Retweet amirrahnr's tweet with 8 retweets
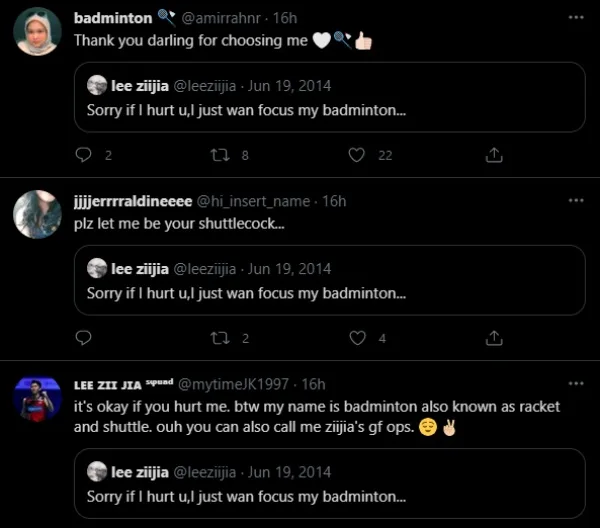The image size is (600, 528). click(220, 155)
